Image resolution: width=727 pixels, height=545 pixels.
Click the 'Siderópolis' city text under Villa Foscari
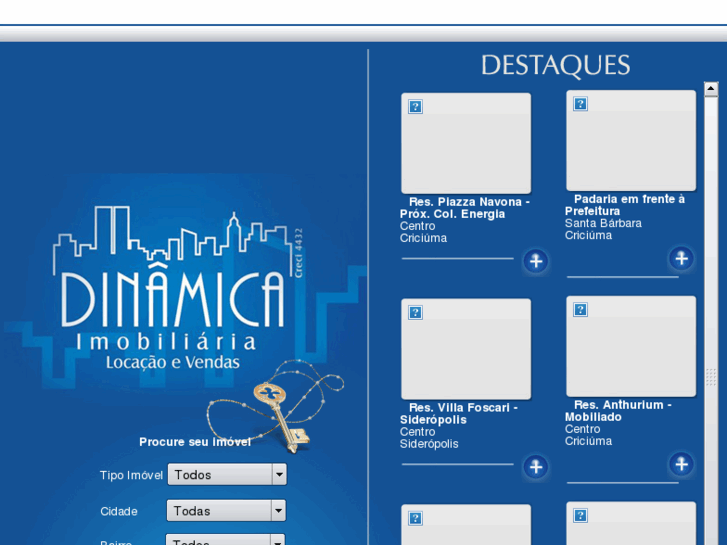point(429,444)
